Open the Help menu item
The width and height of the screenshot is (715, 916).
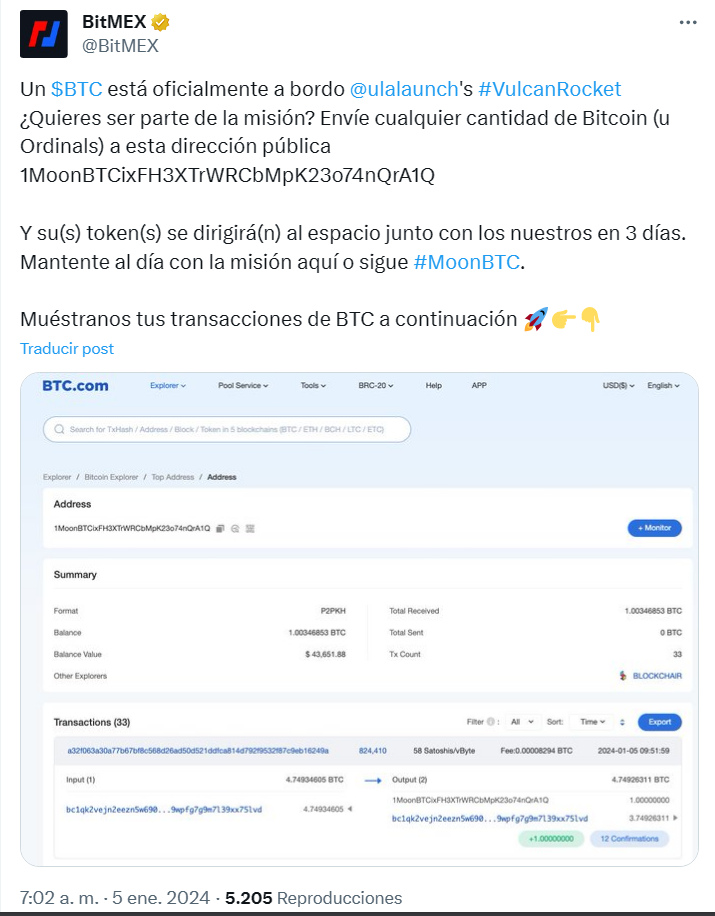pos(433,386)
